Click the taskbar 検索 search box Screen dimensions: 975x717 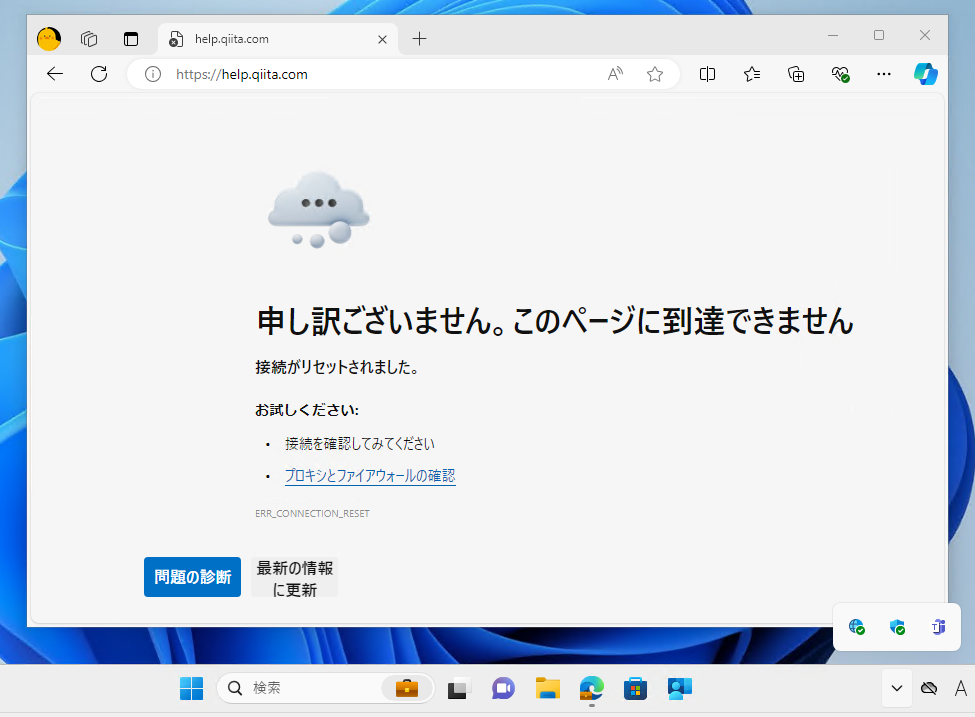(x=325, y=688)
